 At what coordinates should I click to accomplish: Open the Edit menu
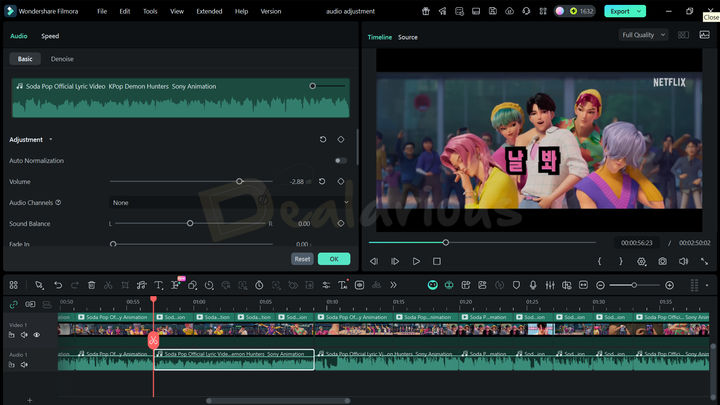pyautogui.click(x=125, y=11)
